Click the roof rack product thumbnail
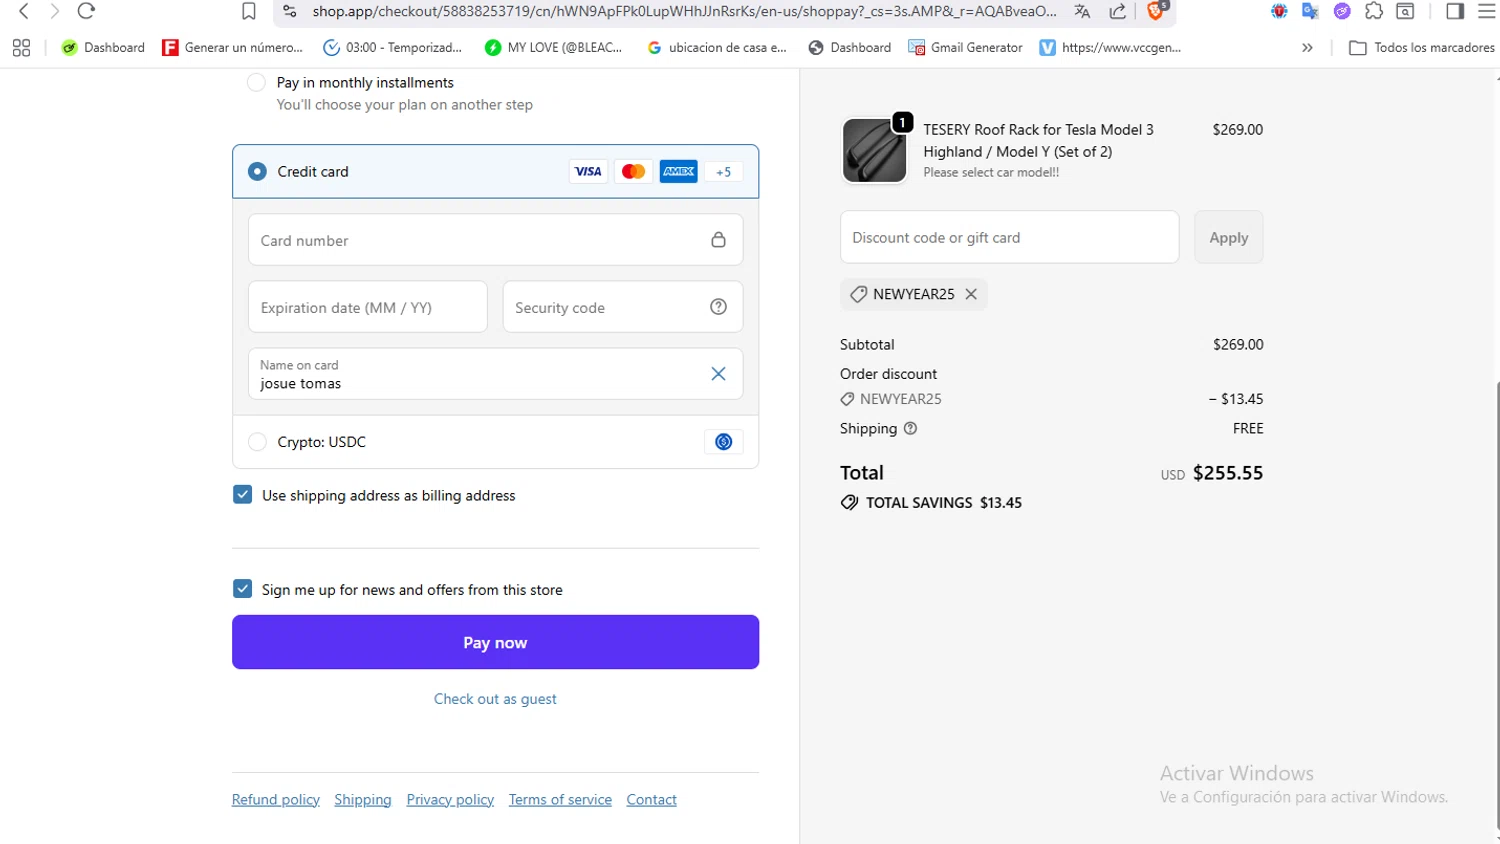Screen dimensions: 1500x844 [x=874, y=151]
